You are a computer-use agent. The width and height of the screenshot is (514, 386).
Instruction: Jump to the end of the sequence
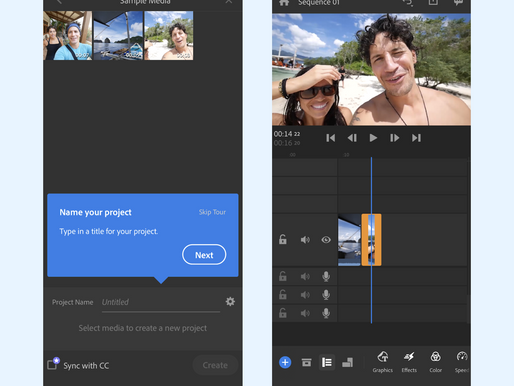click(x=416, y=138)
